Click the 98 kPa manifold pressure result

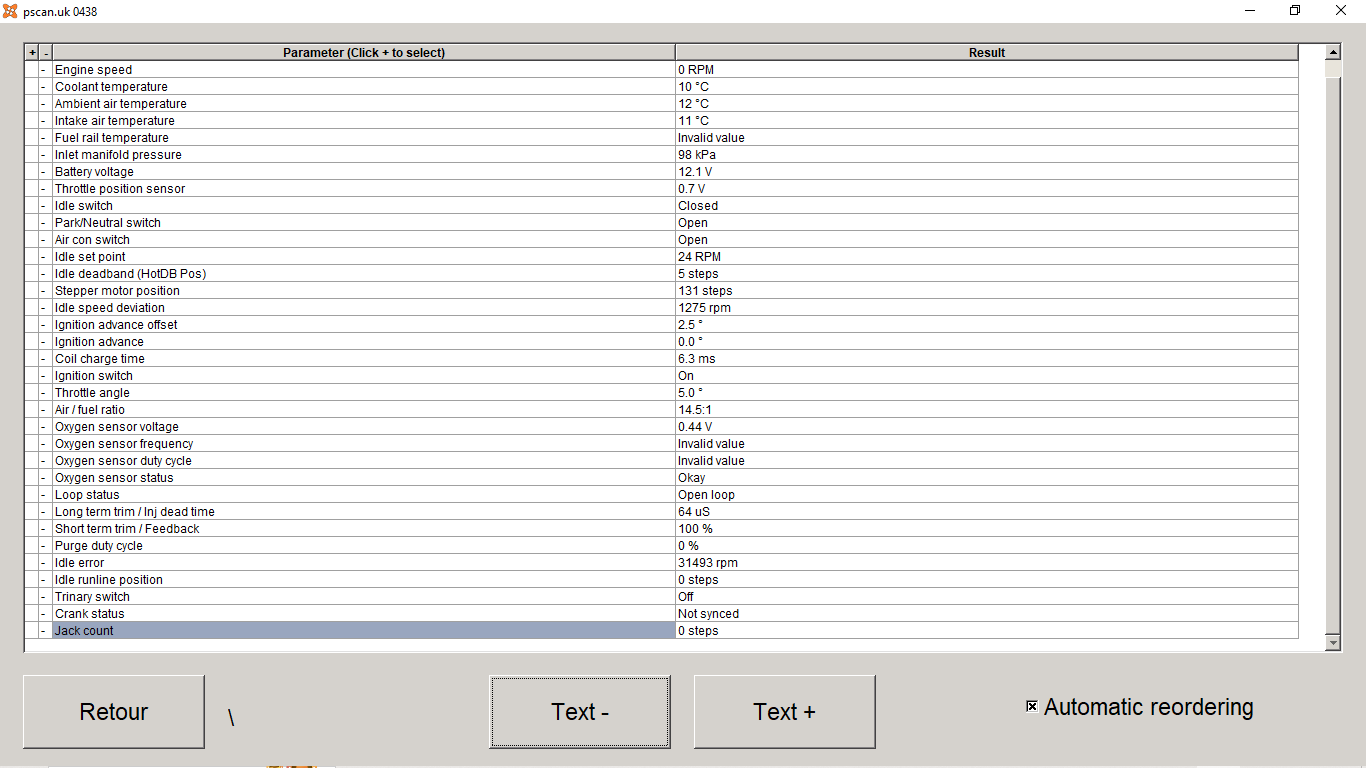point(987,155)
